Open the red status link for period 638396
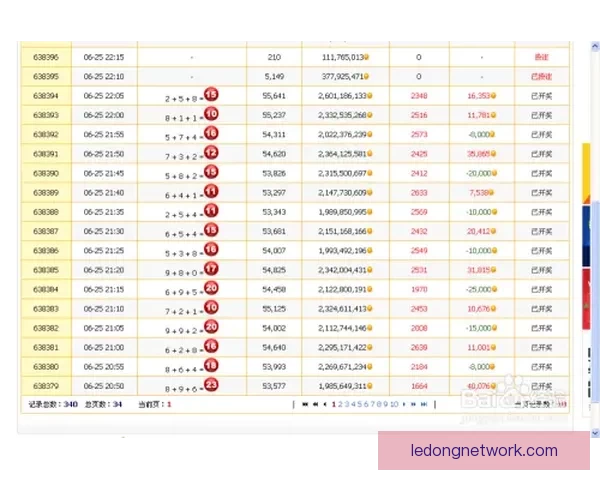The height and width of the screenshot is (480, 600). [541, 57]
